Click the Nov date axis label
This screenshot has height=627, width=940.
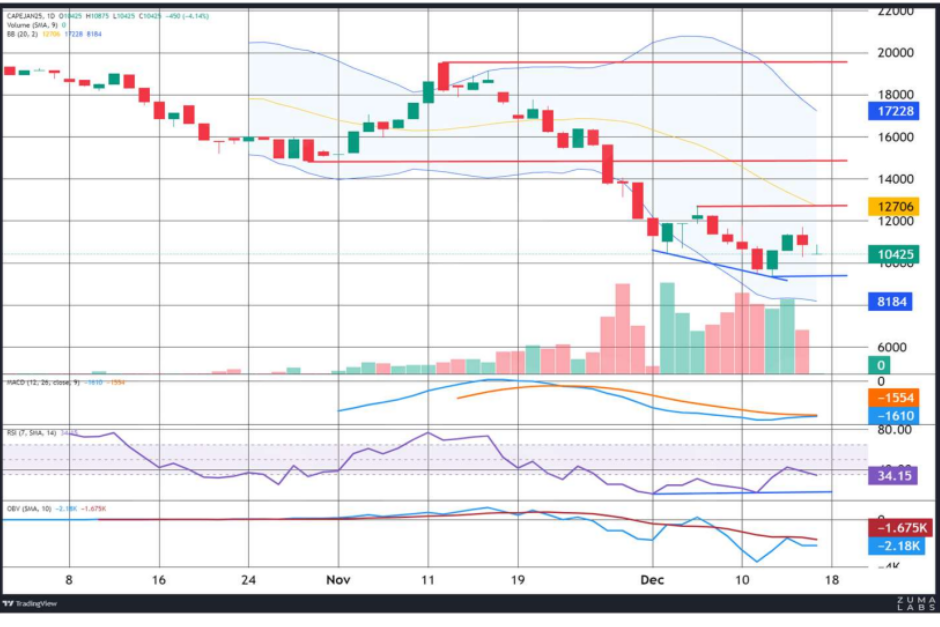click(338, 580)
